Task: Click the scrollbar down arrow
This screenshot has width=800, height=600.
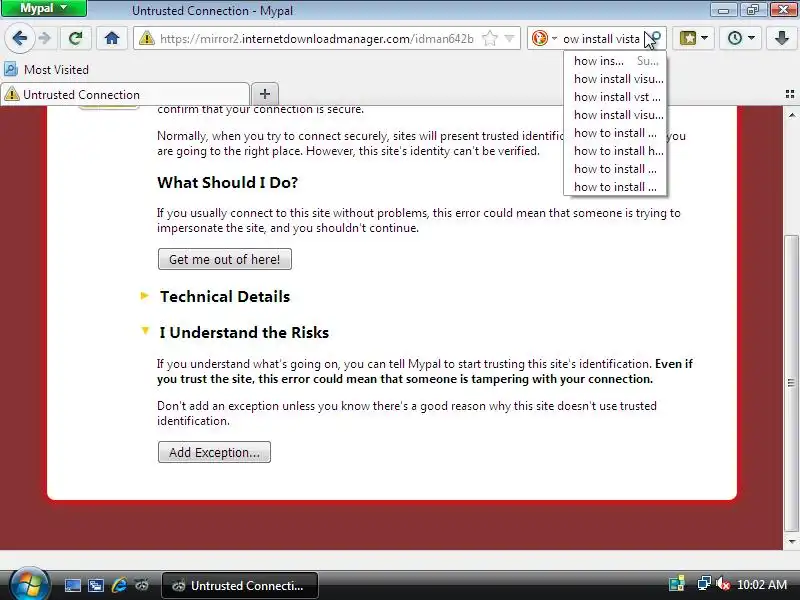Action: 791,541
